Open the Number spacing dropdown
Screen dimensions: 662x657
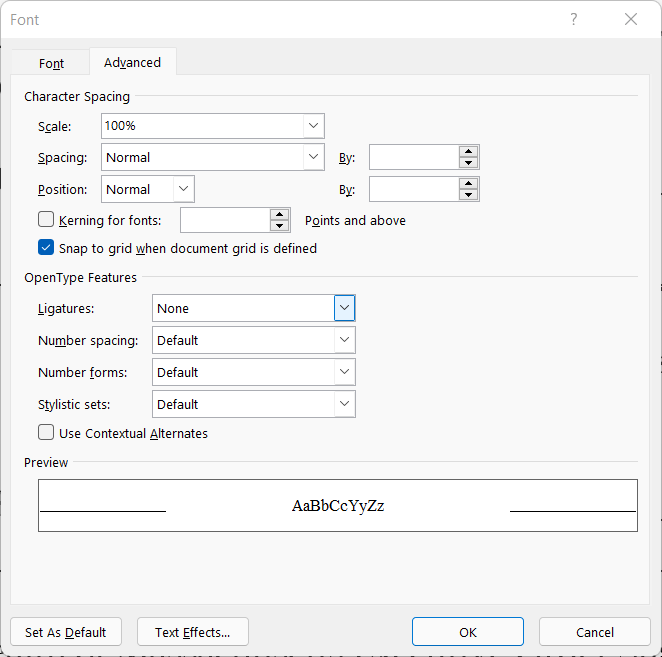(x=345, y=340)
